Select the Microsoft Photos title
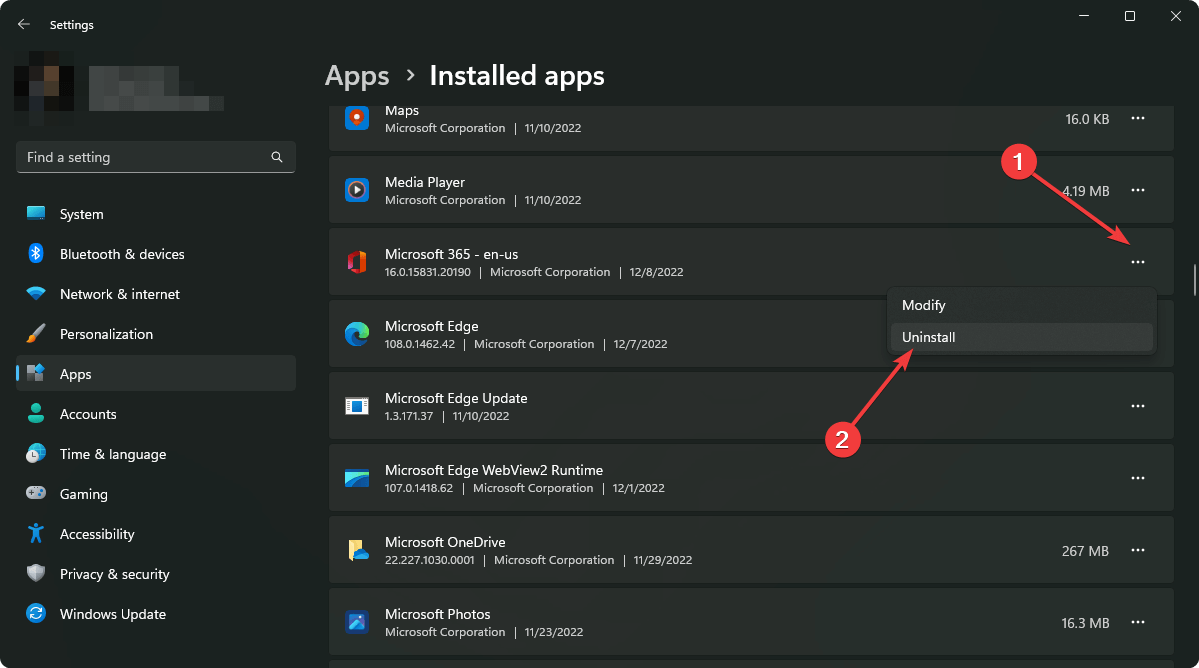The image size is (1199, 668). point(437,614)
